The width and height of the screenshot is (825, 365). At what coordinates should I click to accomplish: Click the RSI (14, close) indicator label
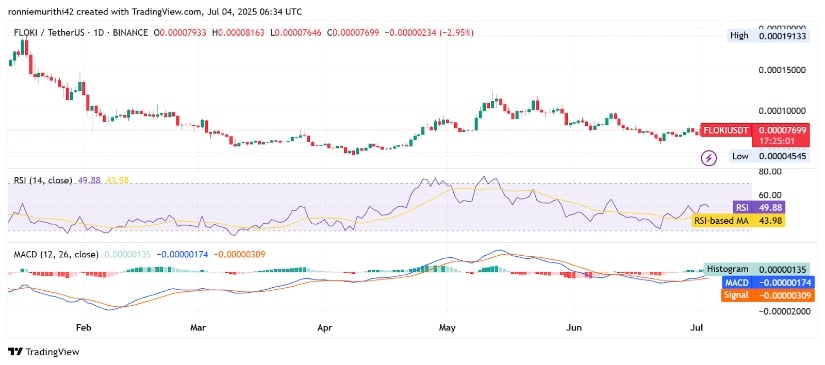(x=43, y=180)
